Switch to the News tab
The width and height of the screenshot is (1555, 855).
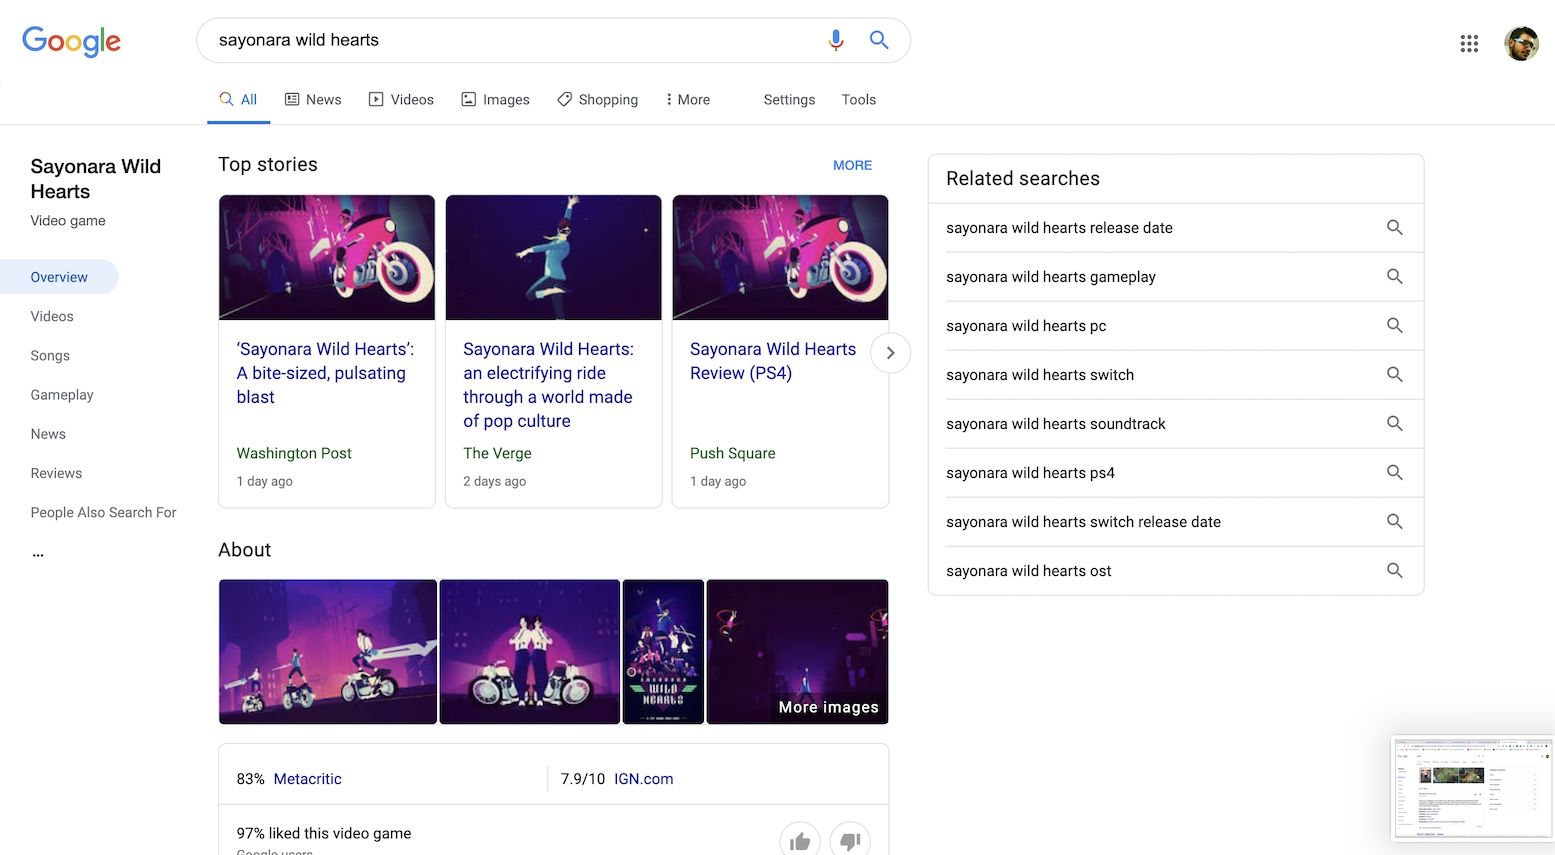(x=313, y=99)
